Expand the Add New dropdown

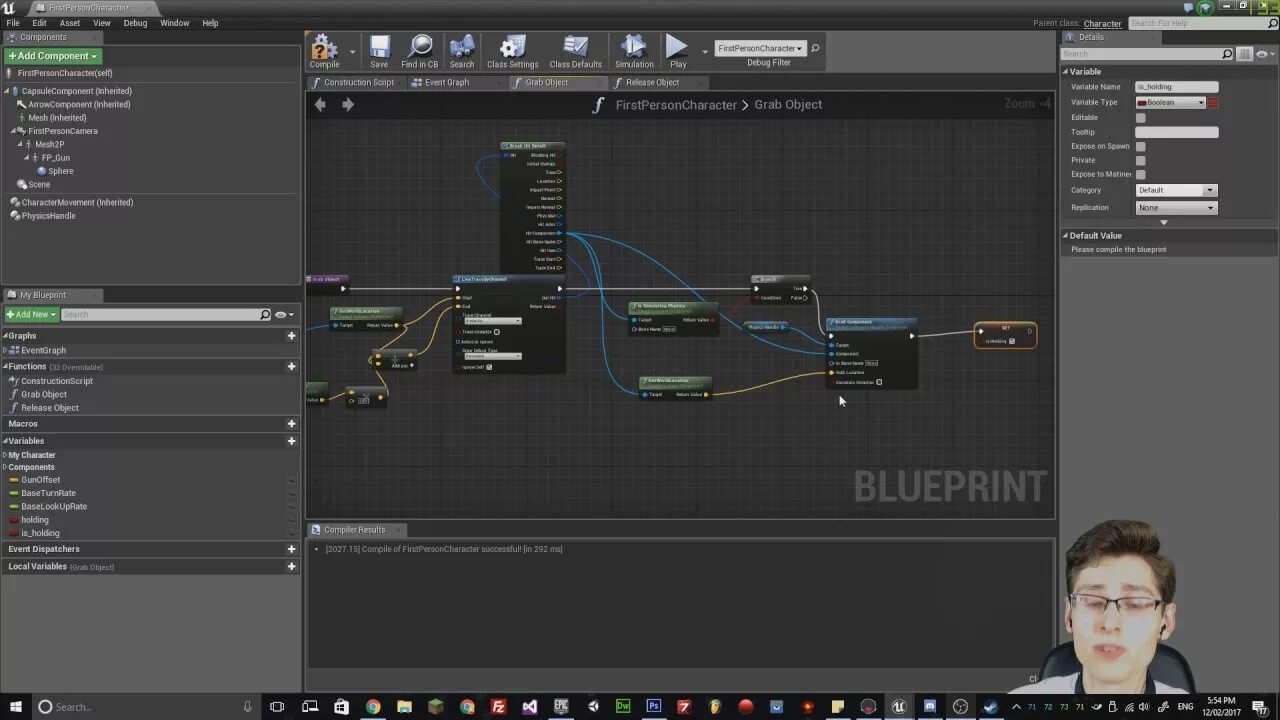point(31,315)
